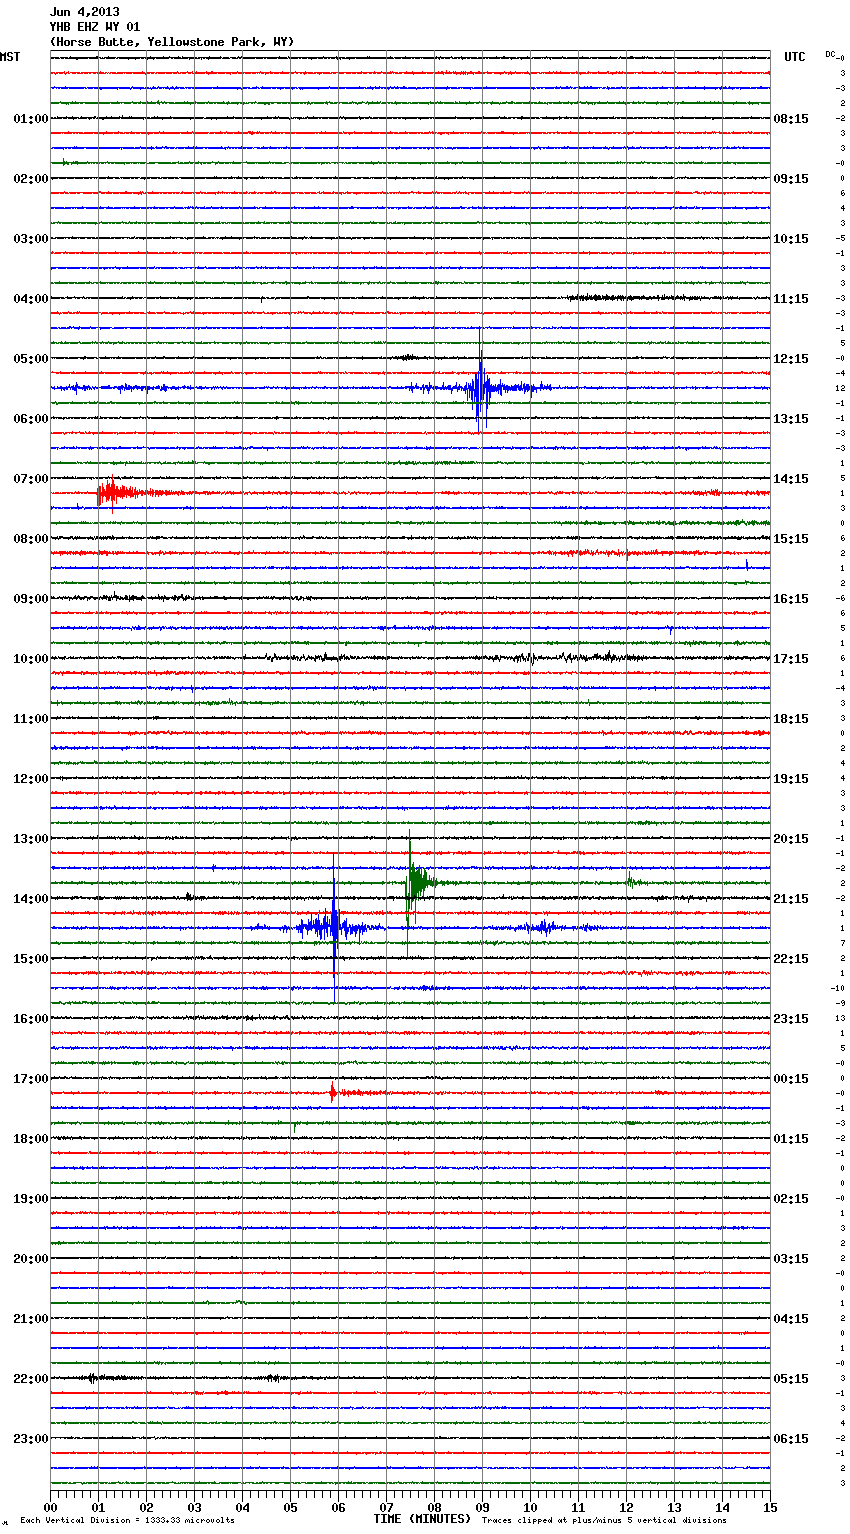Image resolution: width=850 pixels, height=1534 pixels.
Task: Click the 'MST' axis header
Action: pyautogui.click(x=10, y=57)
